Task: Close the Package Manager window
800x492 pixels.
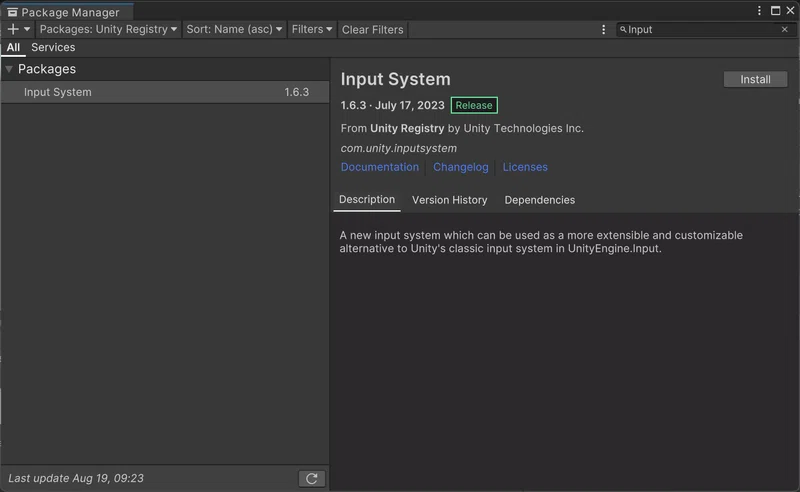Action: click(x=790, y=11)
